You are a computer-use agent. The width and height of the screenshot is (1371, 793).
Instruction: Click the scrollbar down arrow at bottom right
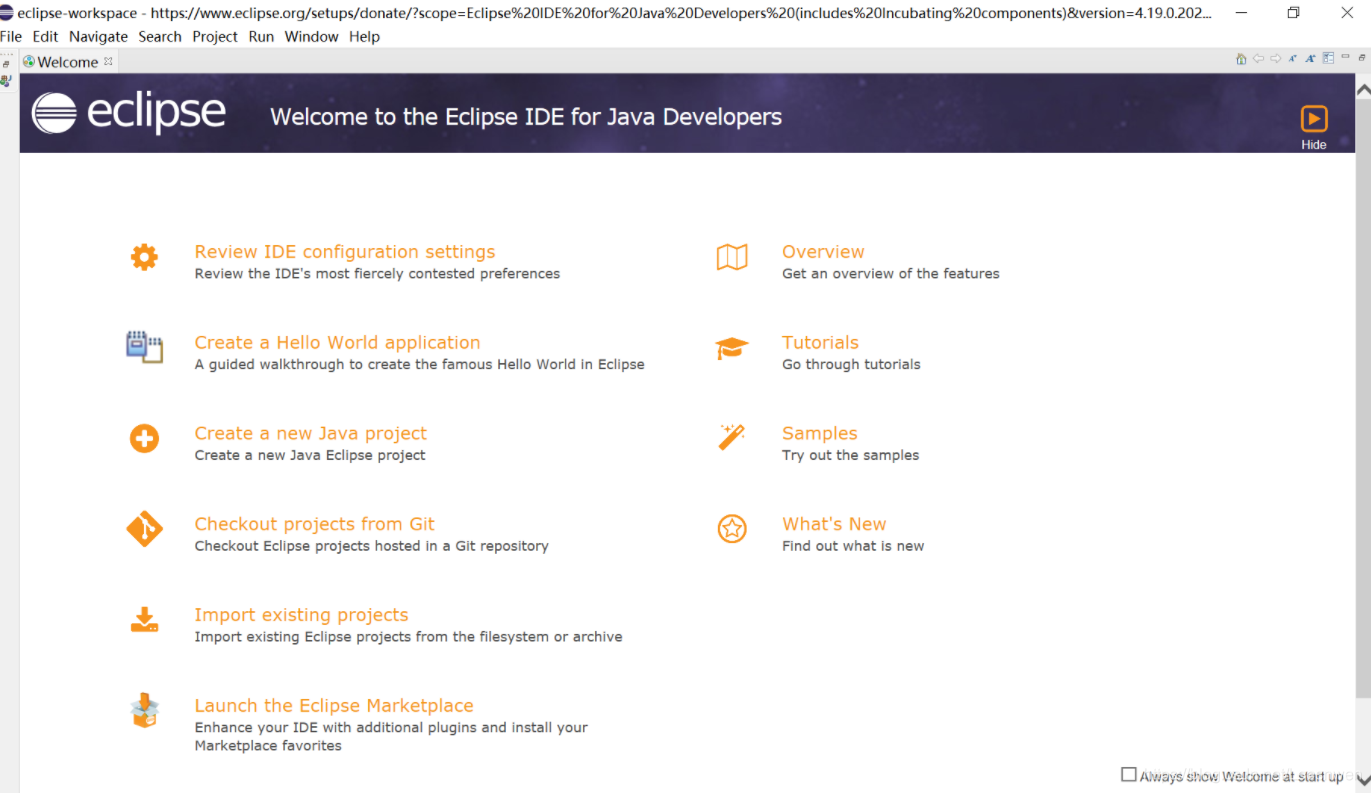click(1363, 780)
